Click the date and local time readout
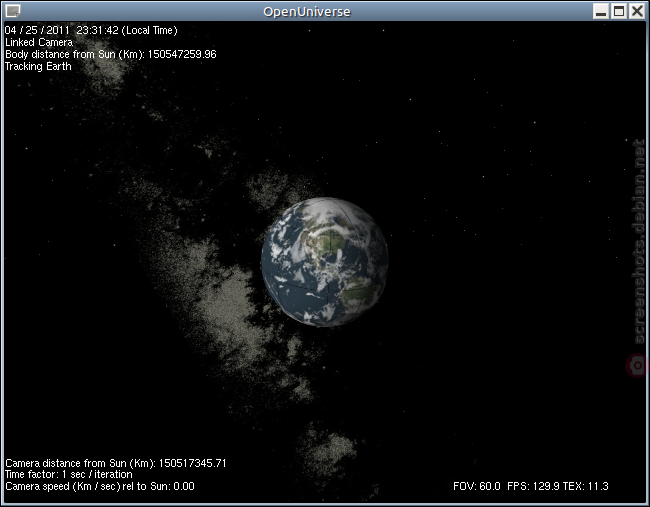 91,30
